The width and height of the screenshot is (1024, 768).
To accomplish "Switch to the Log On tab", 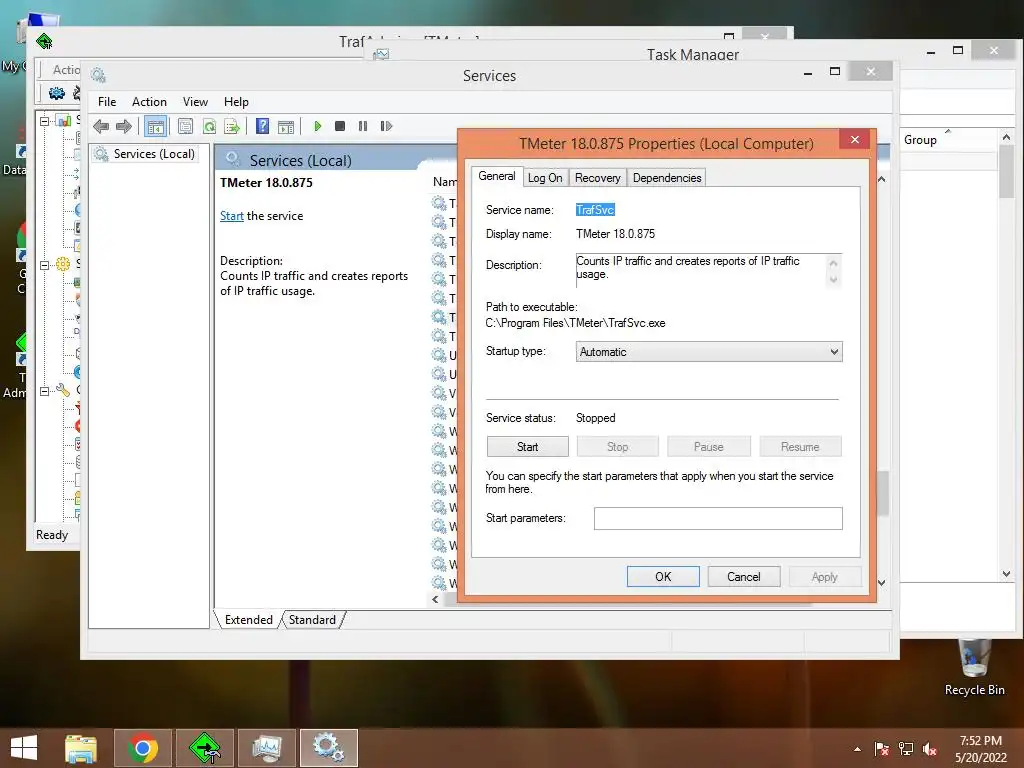I will point(545,178).
